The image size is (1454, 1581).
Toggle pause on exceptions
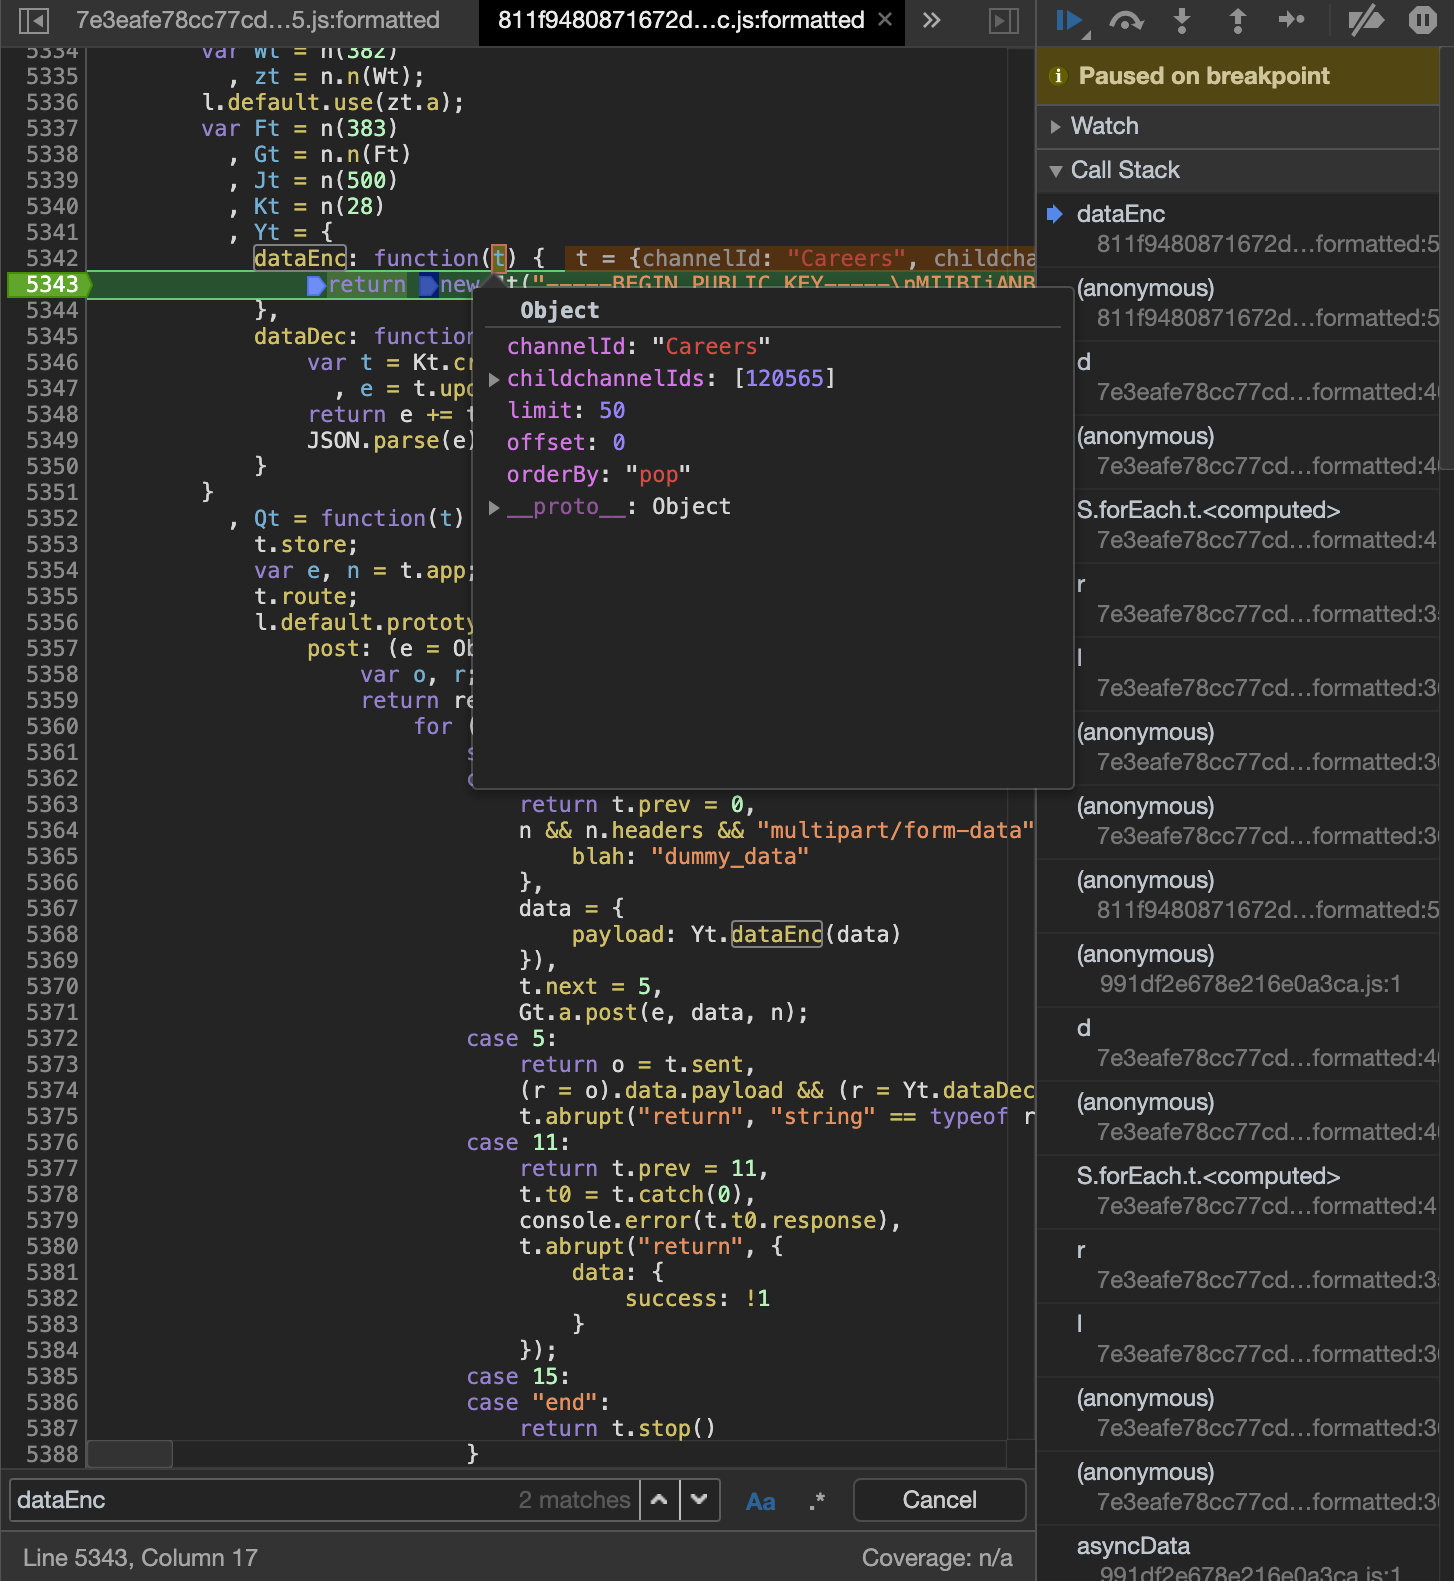1422,21
